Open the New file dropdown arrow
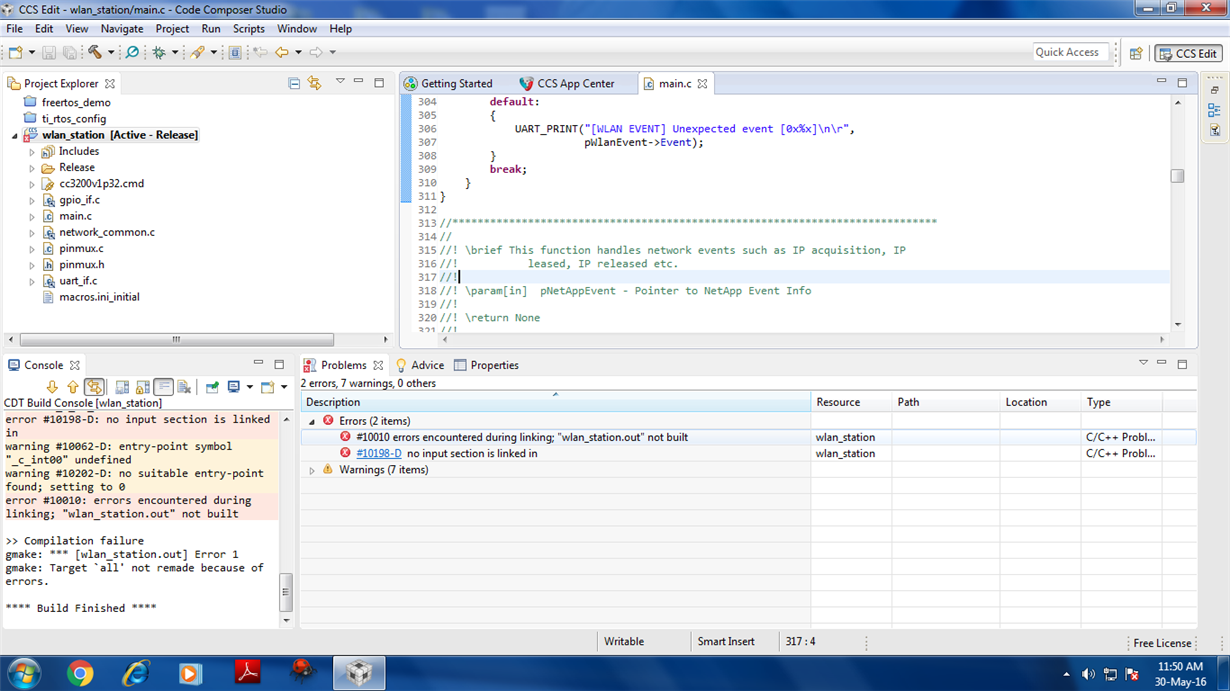This screenshot has width=1230, height=691. [x=31, y=52]
